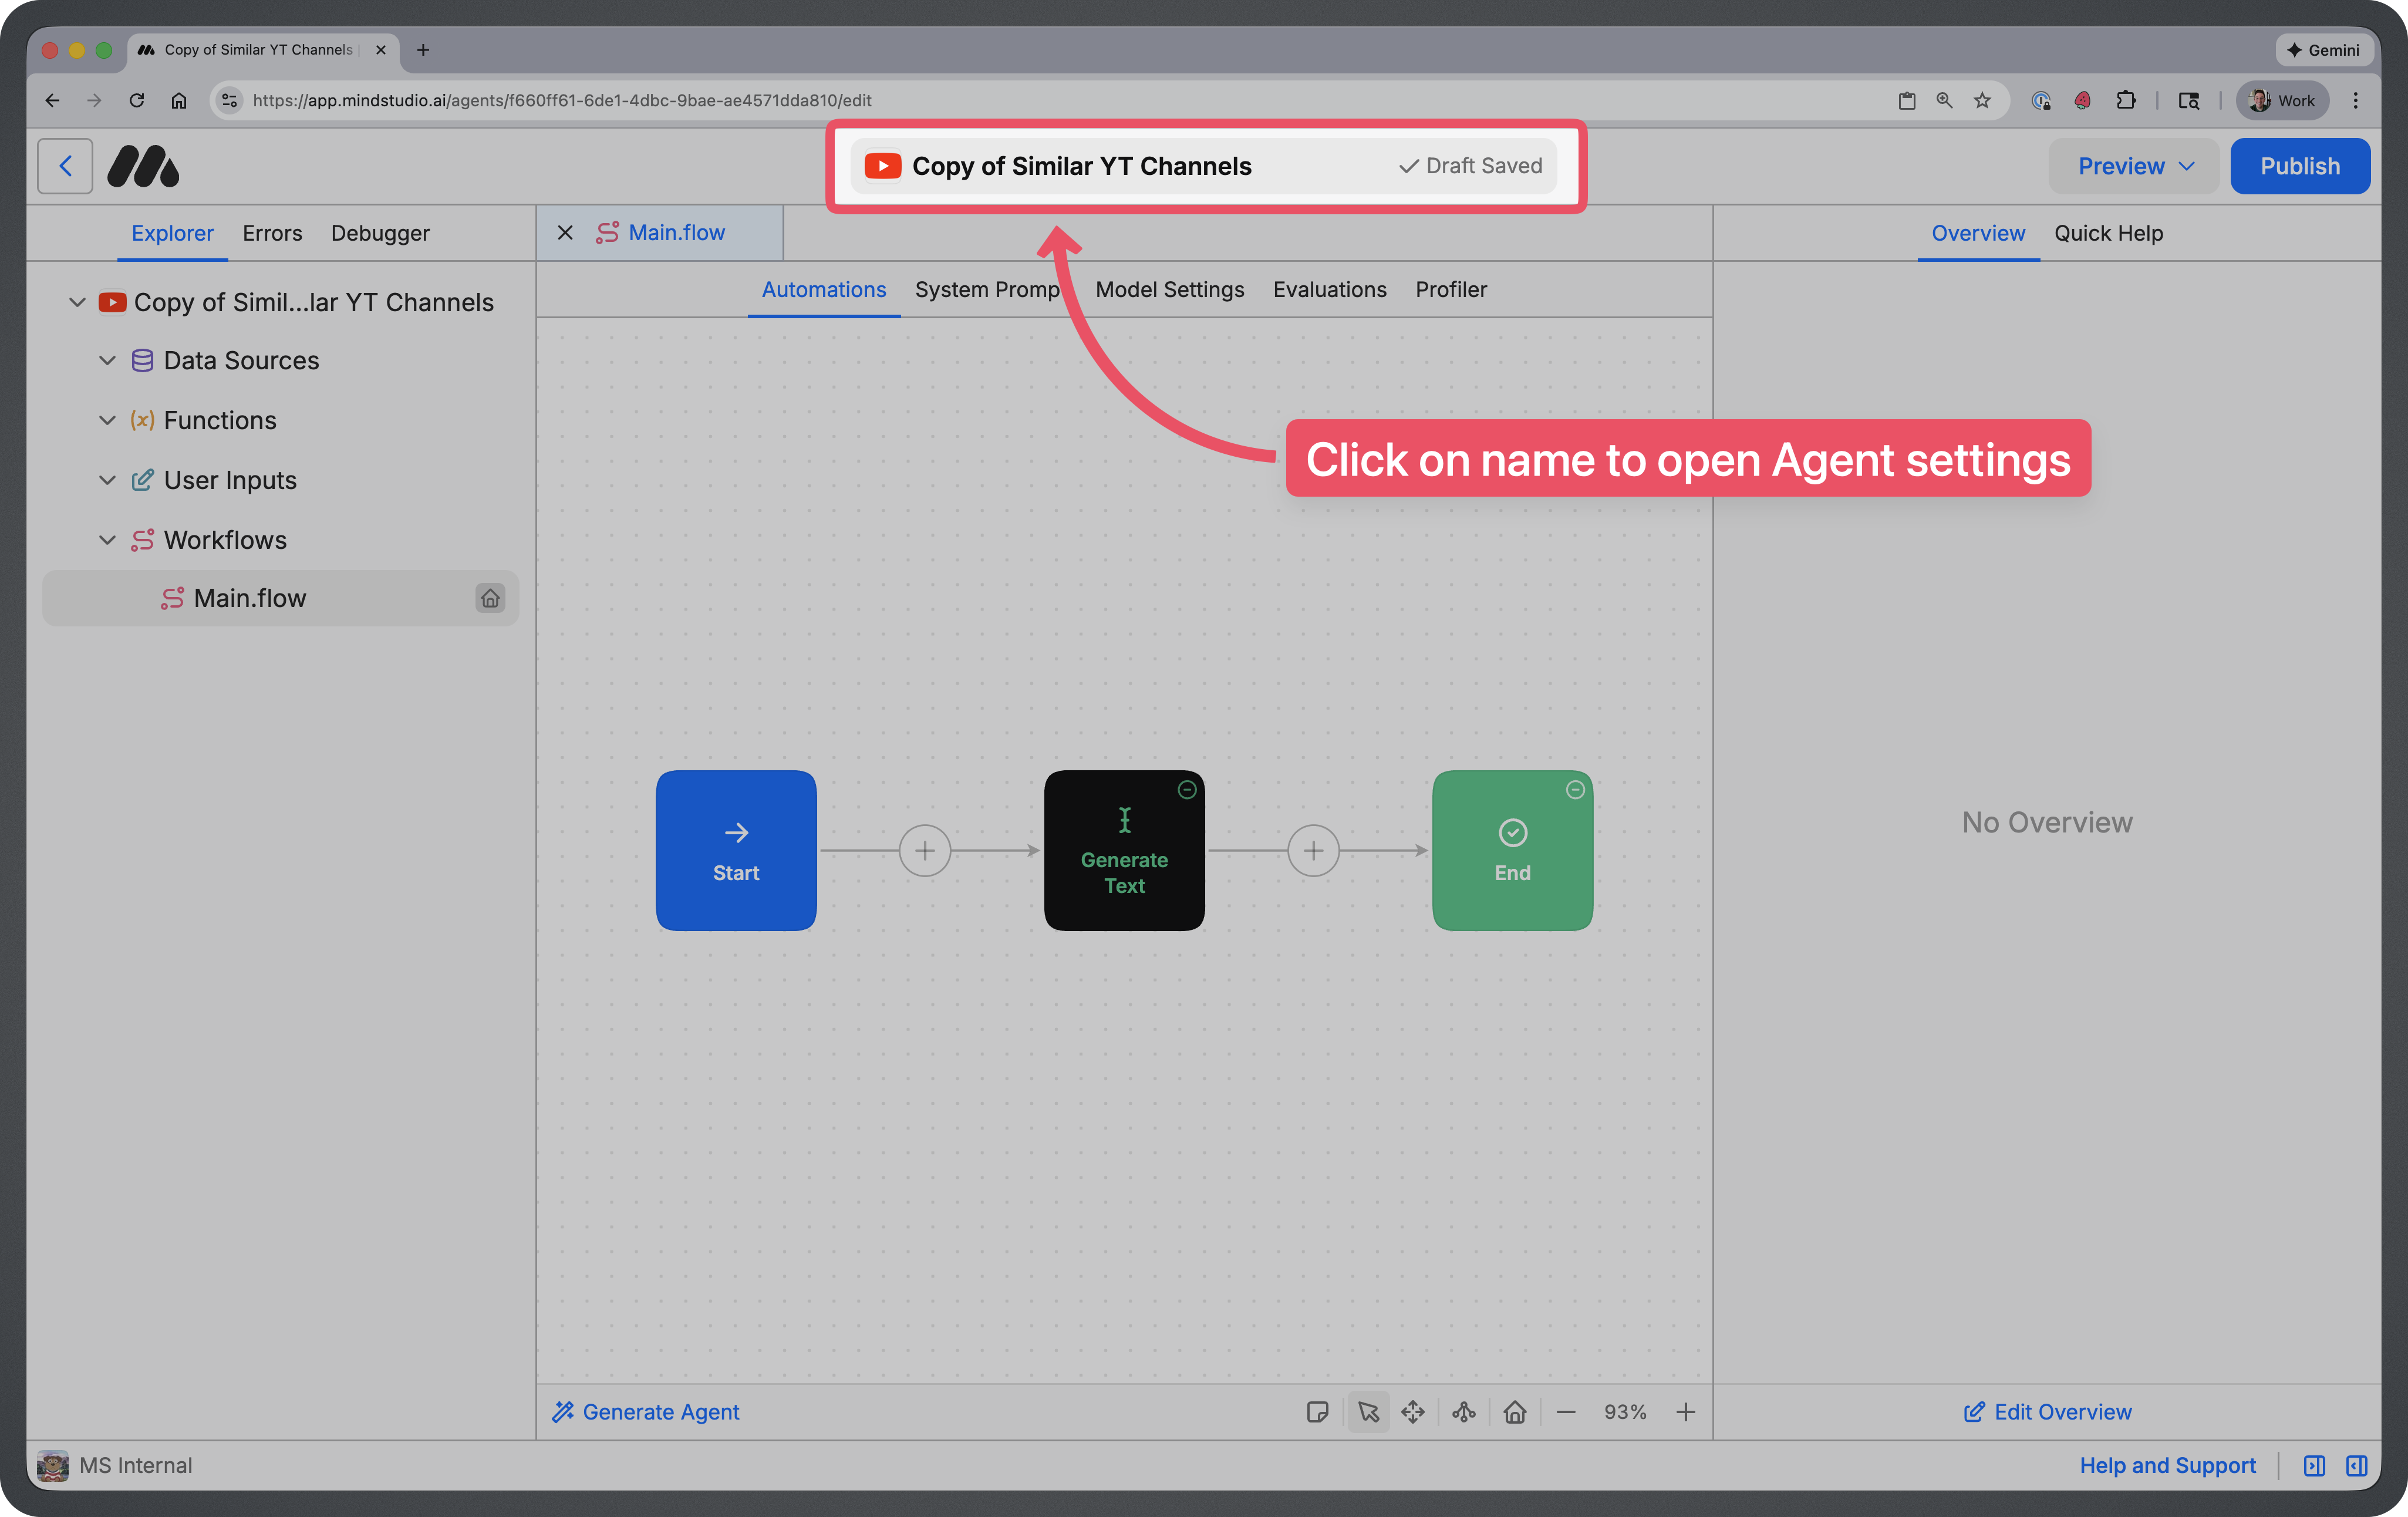Collapse the Generate Text block
This screenshot has height=1517, width=2408.
[x=1187, y=790]
